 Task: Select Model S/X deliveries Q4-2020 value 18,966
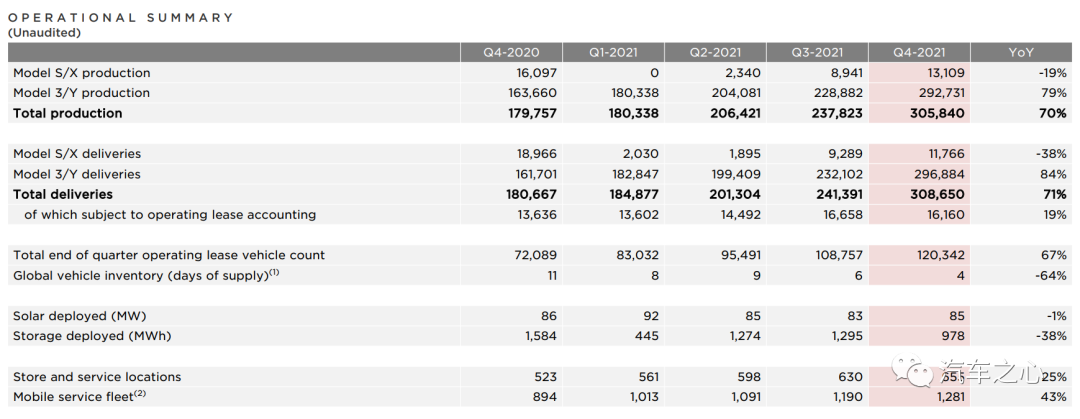coord(537,154)
